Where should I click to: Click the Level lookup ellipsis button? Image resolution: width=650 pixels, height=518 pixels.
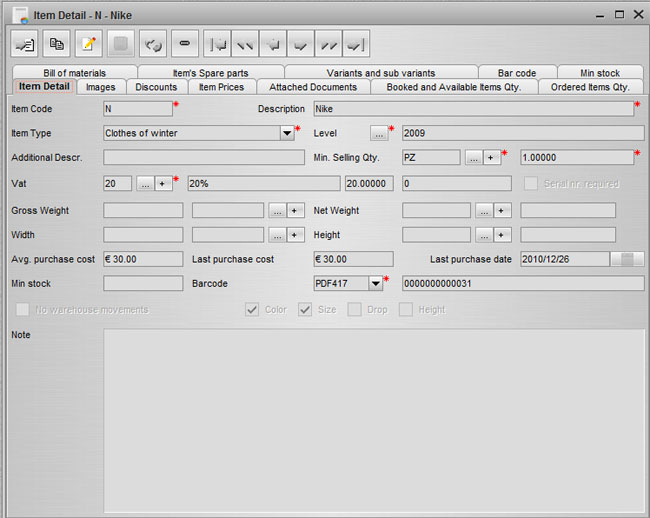pos(378,133)
